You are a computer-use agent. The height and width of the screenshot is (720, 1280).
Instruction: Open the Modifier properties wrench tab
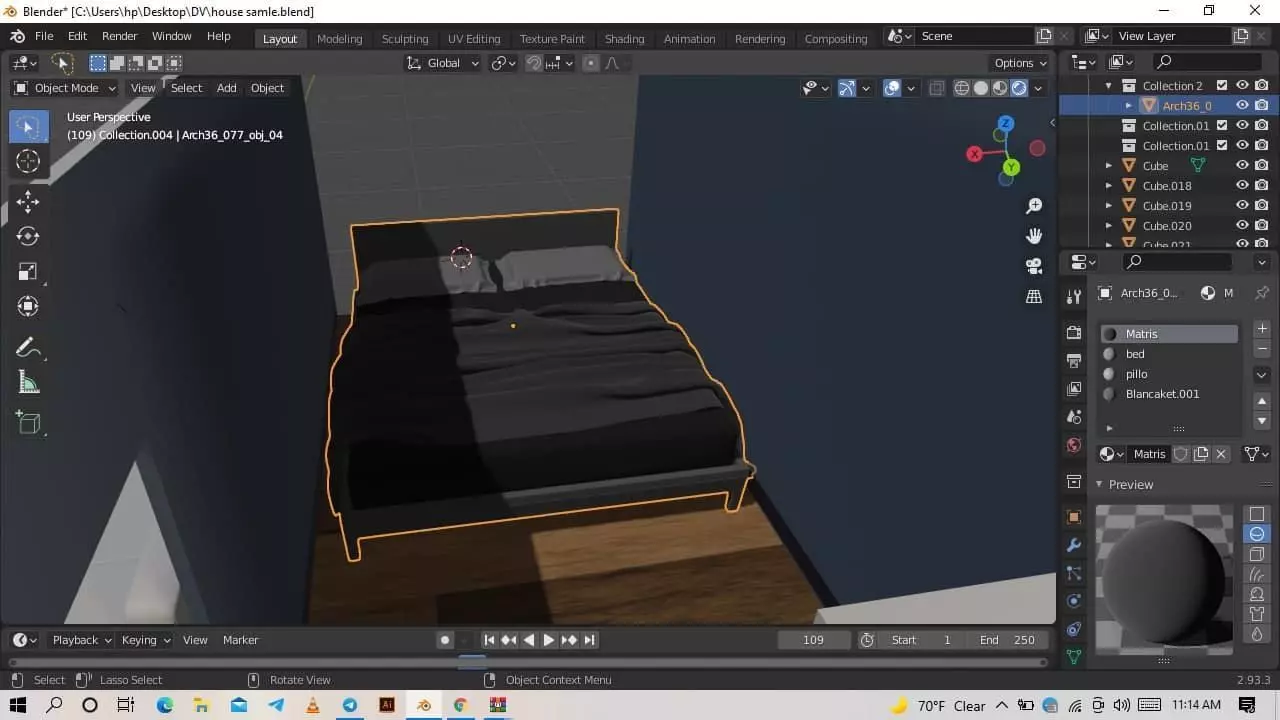click(1074, 545)
